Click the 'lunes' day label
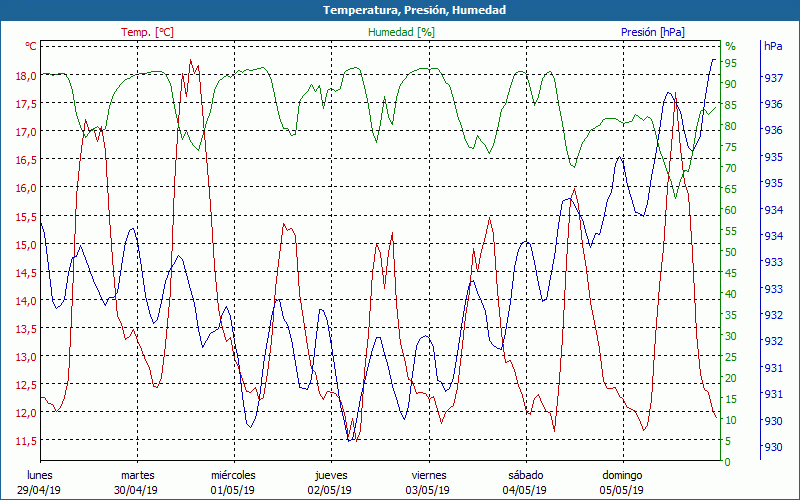 coord(40,476)
